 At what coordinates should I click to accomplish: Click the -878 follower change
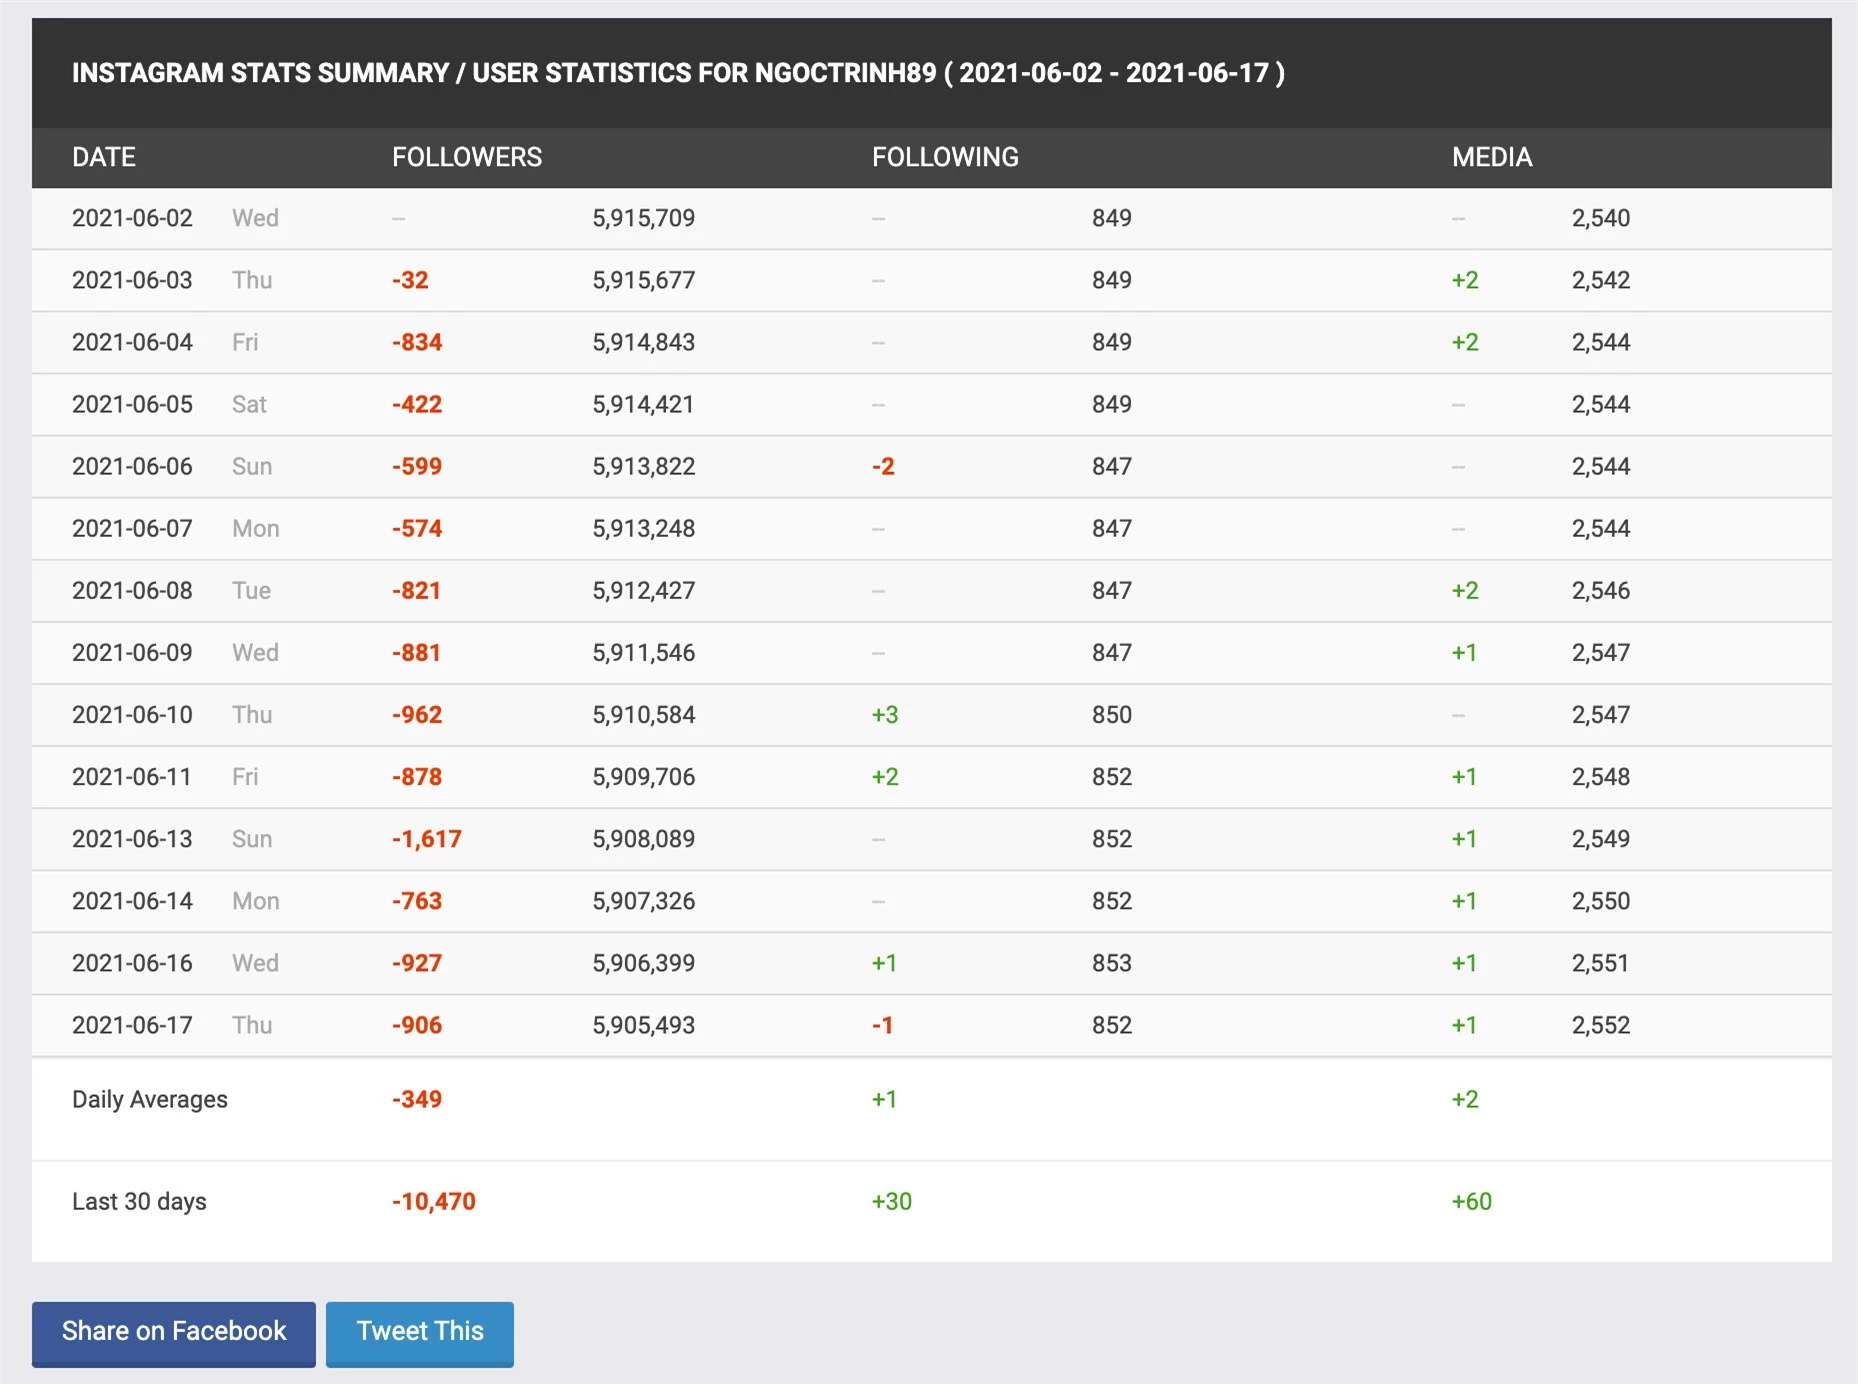coord(417,776)
